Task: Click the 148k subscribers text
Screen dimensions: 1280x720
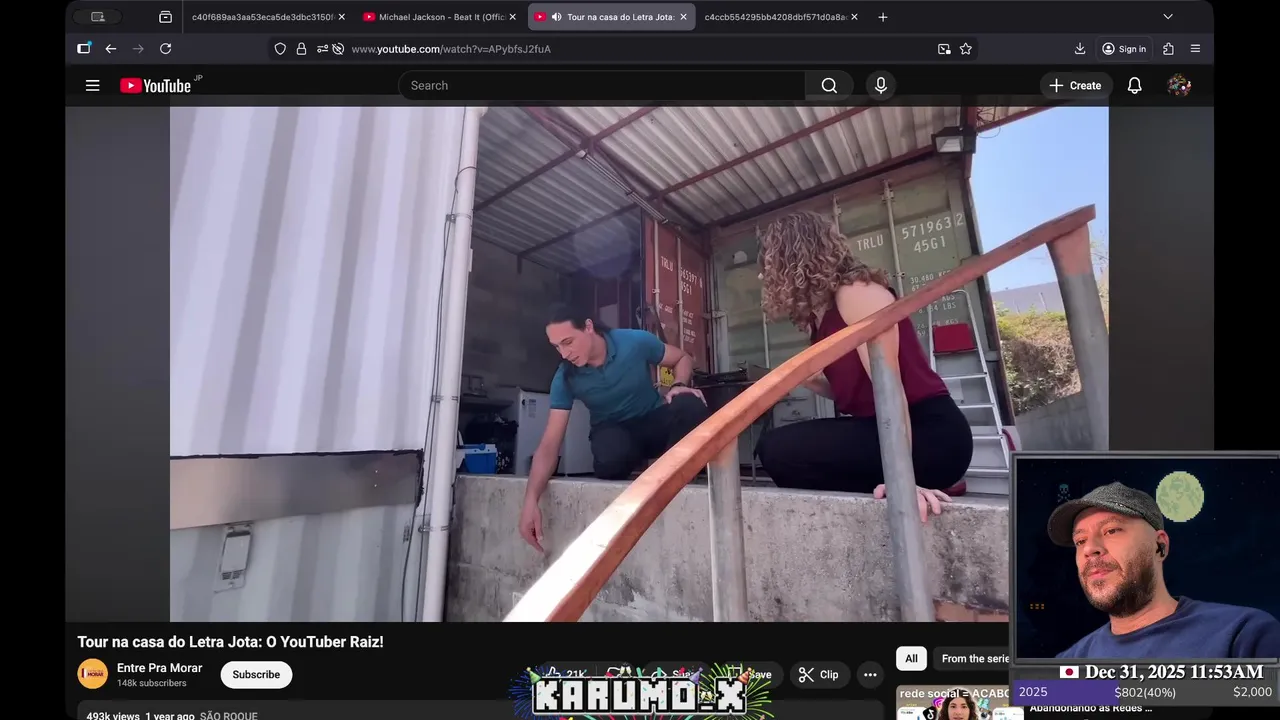Action: click(151, 683)
